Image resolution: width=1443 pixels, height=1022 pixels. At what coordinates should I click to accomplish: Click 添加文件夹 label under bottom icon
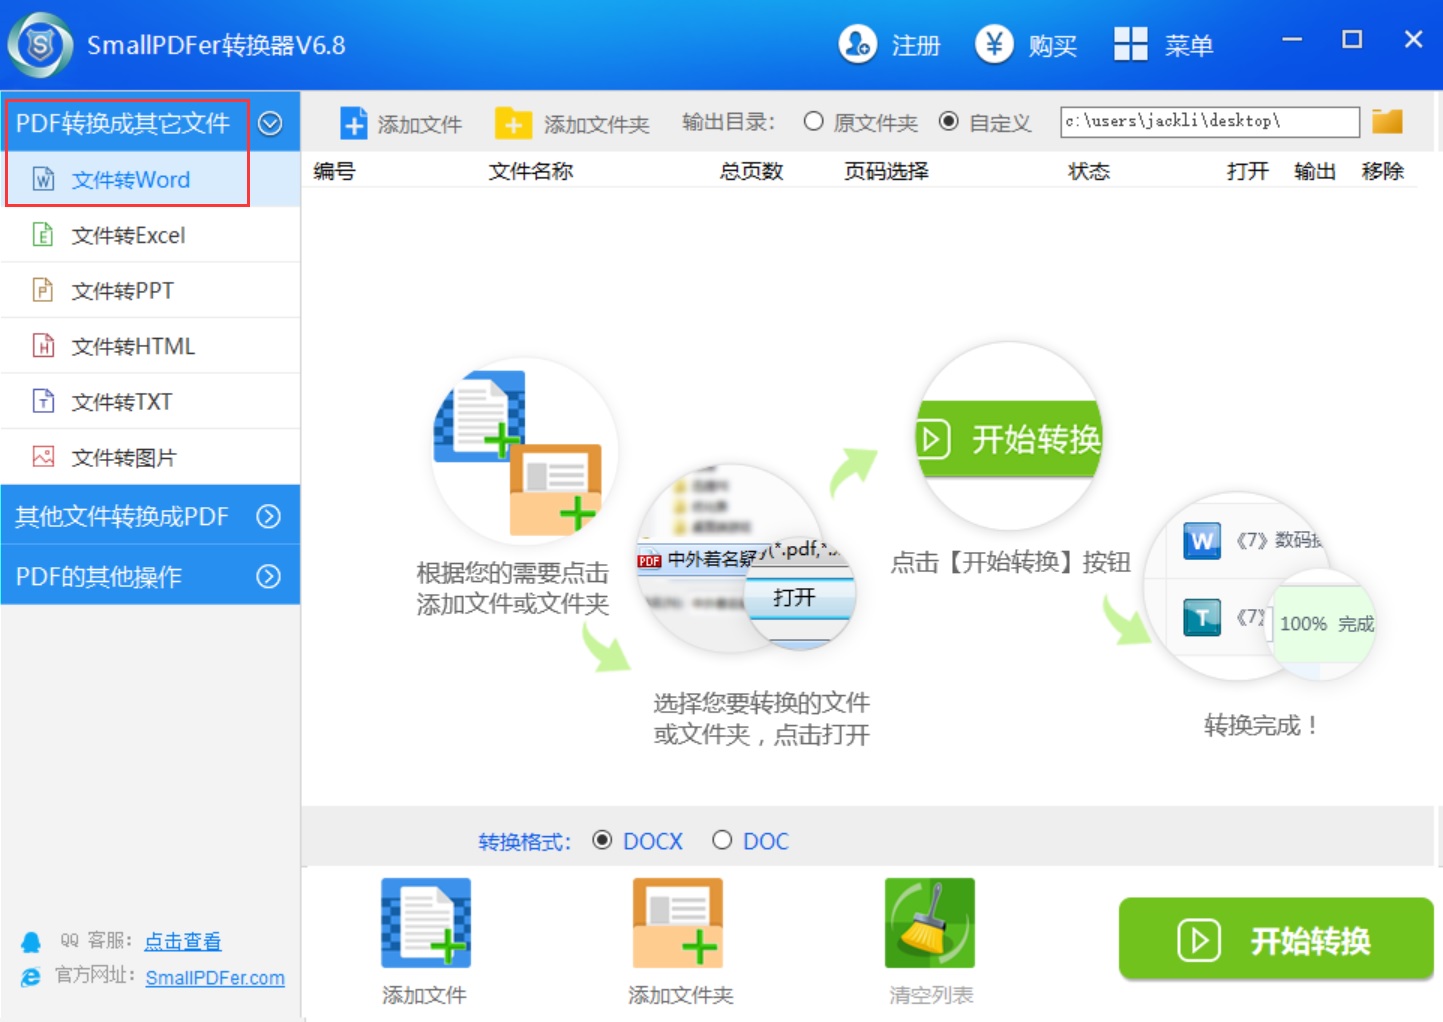click(680, 995)
